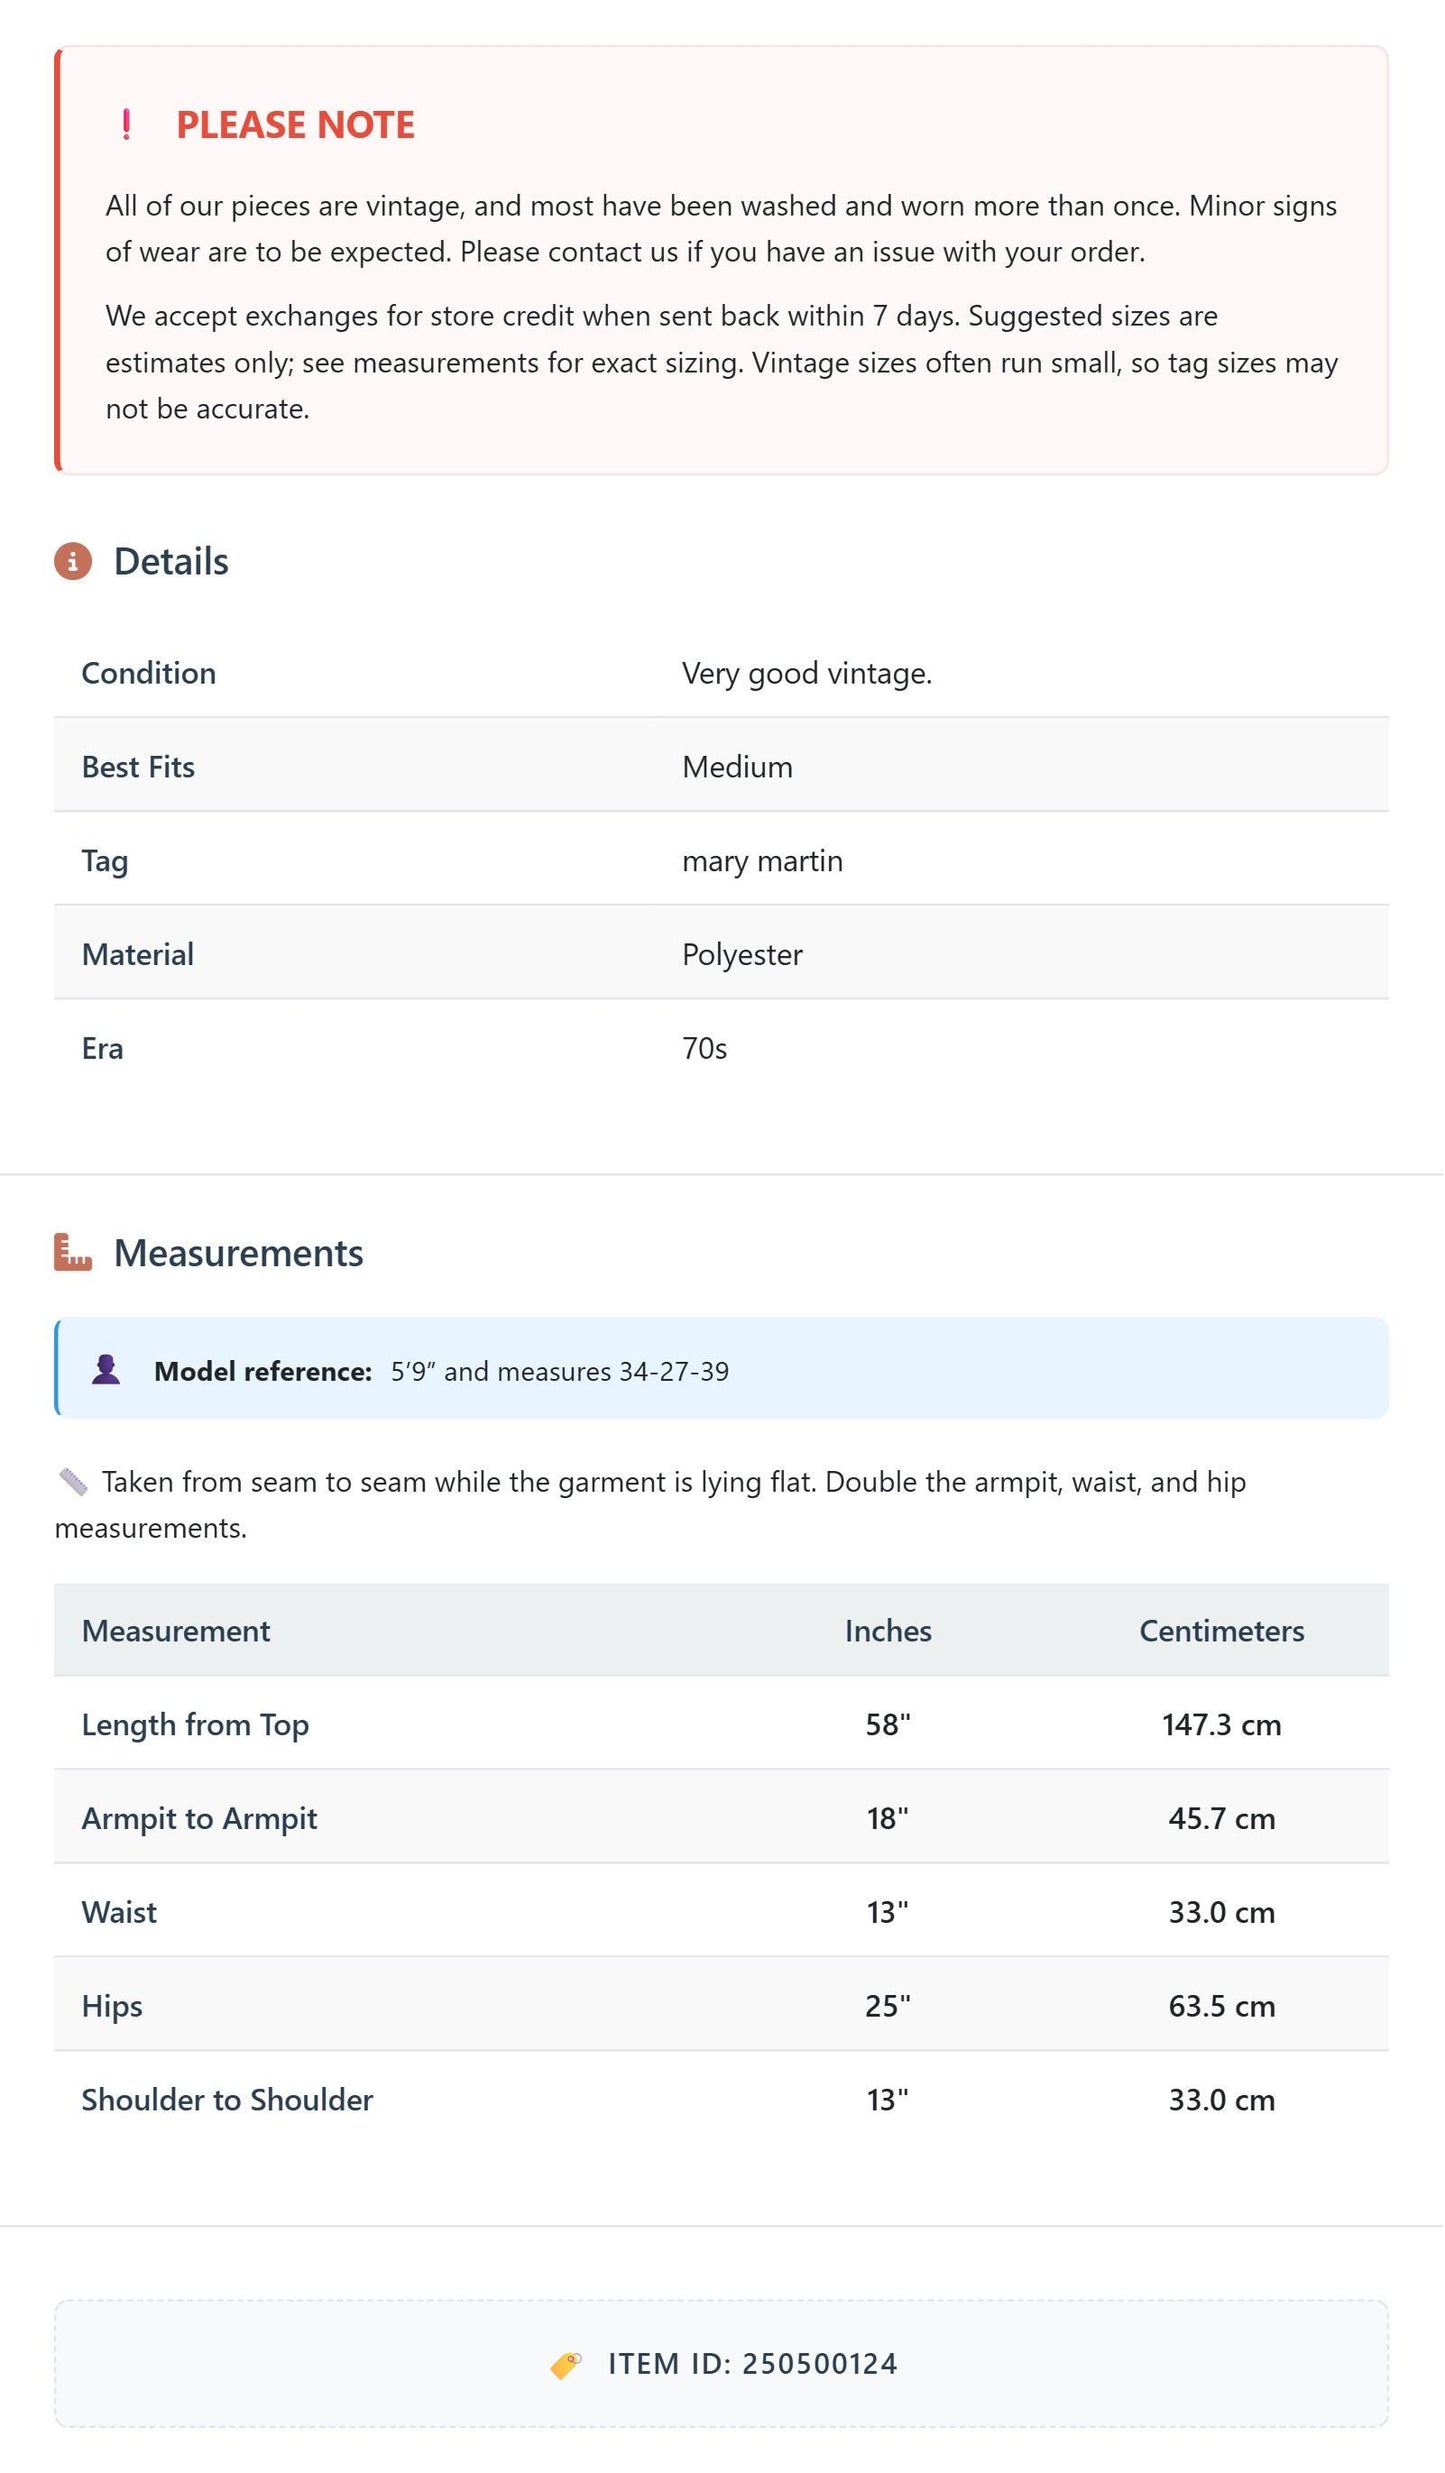Image resolution: width=1445 pixels, height=2473 pixels.
Task: Select the Condition row in Details
Action: click(x=721, y=672)
